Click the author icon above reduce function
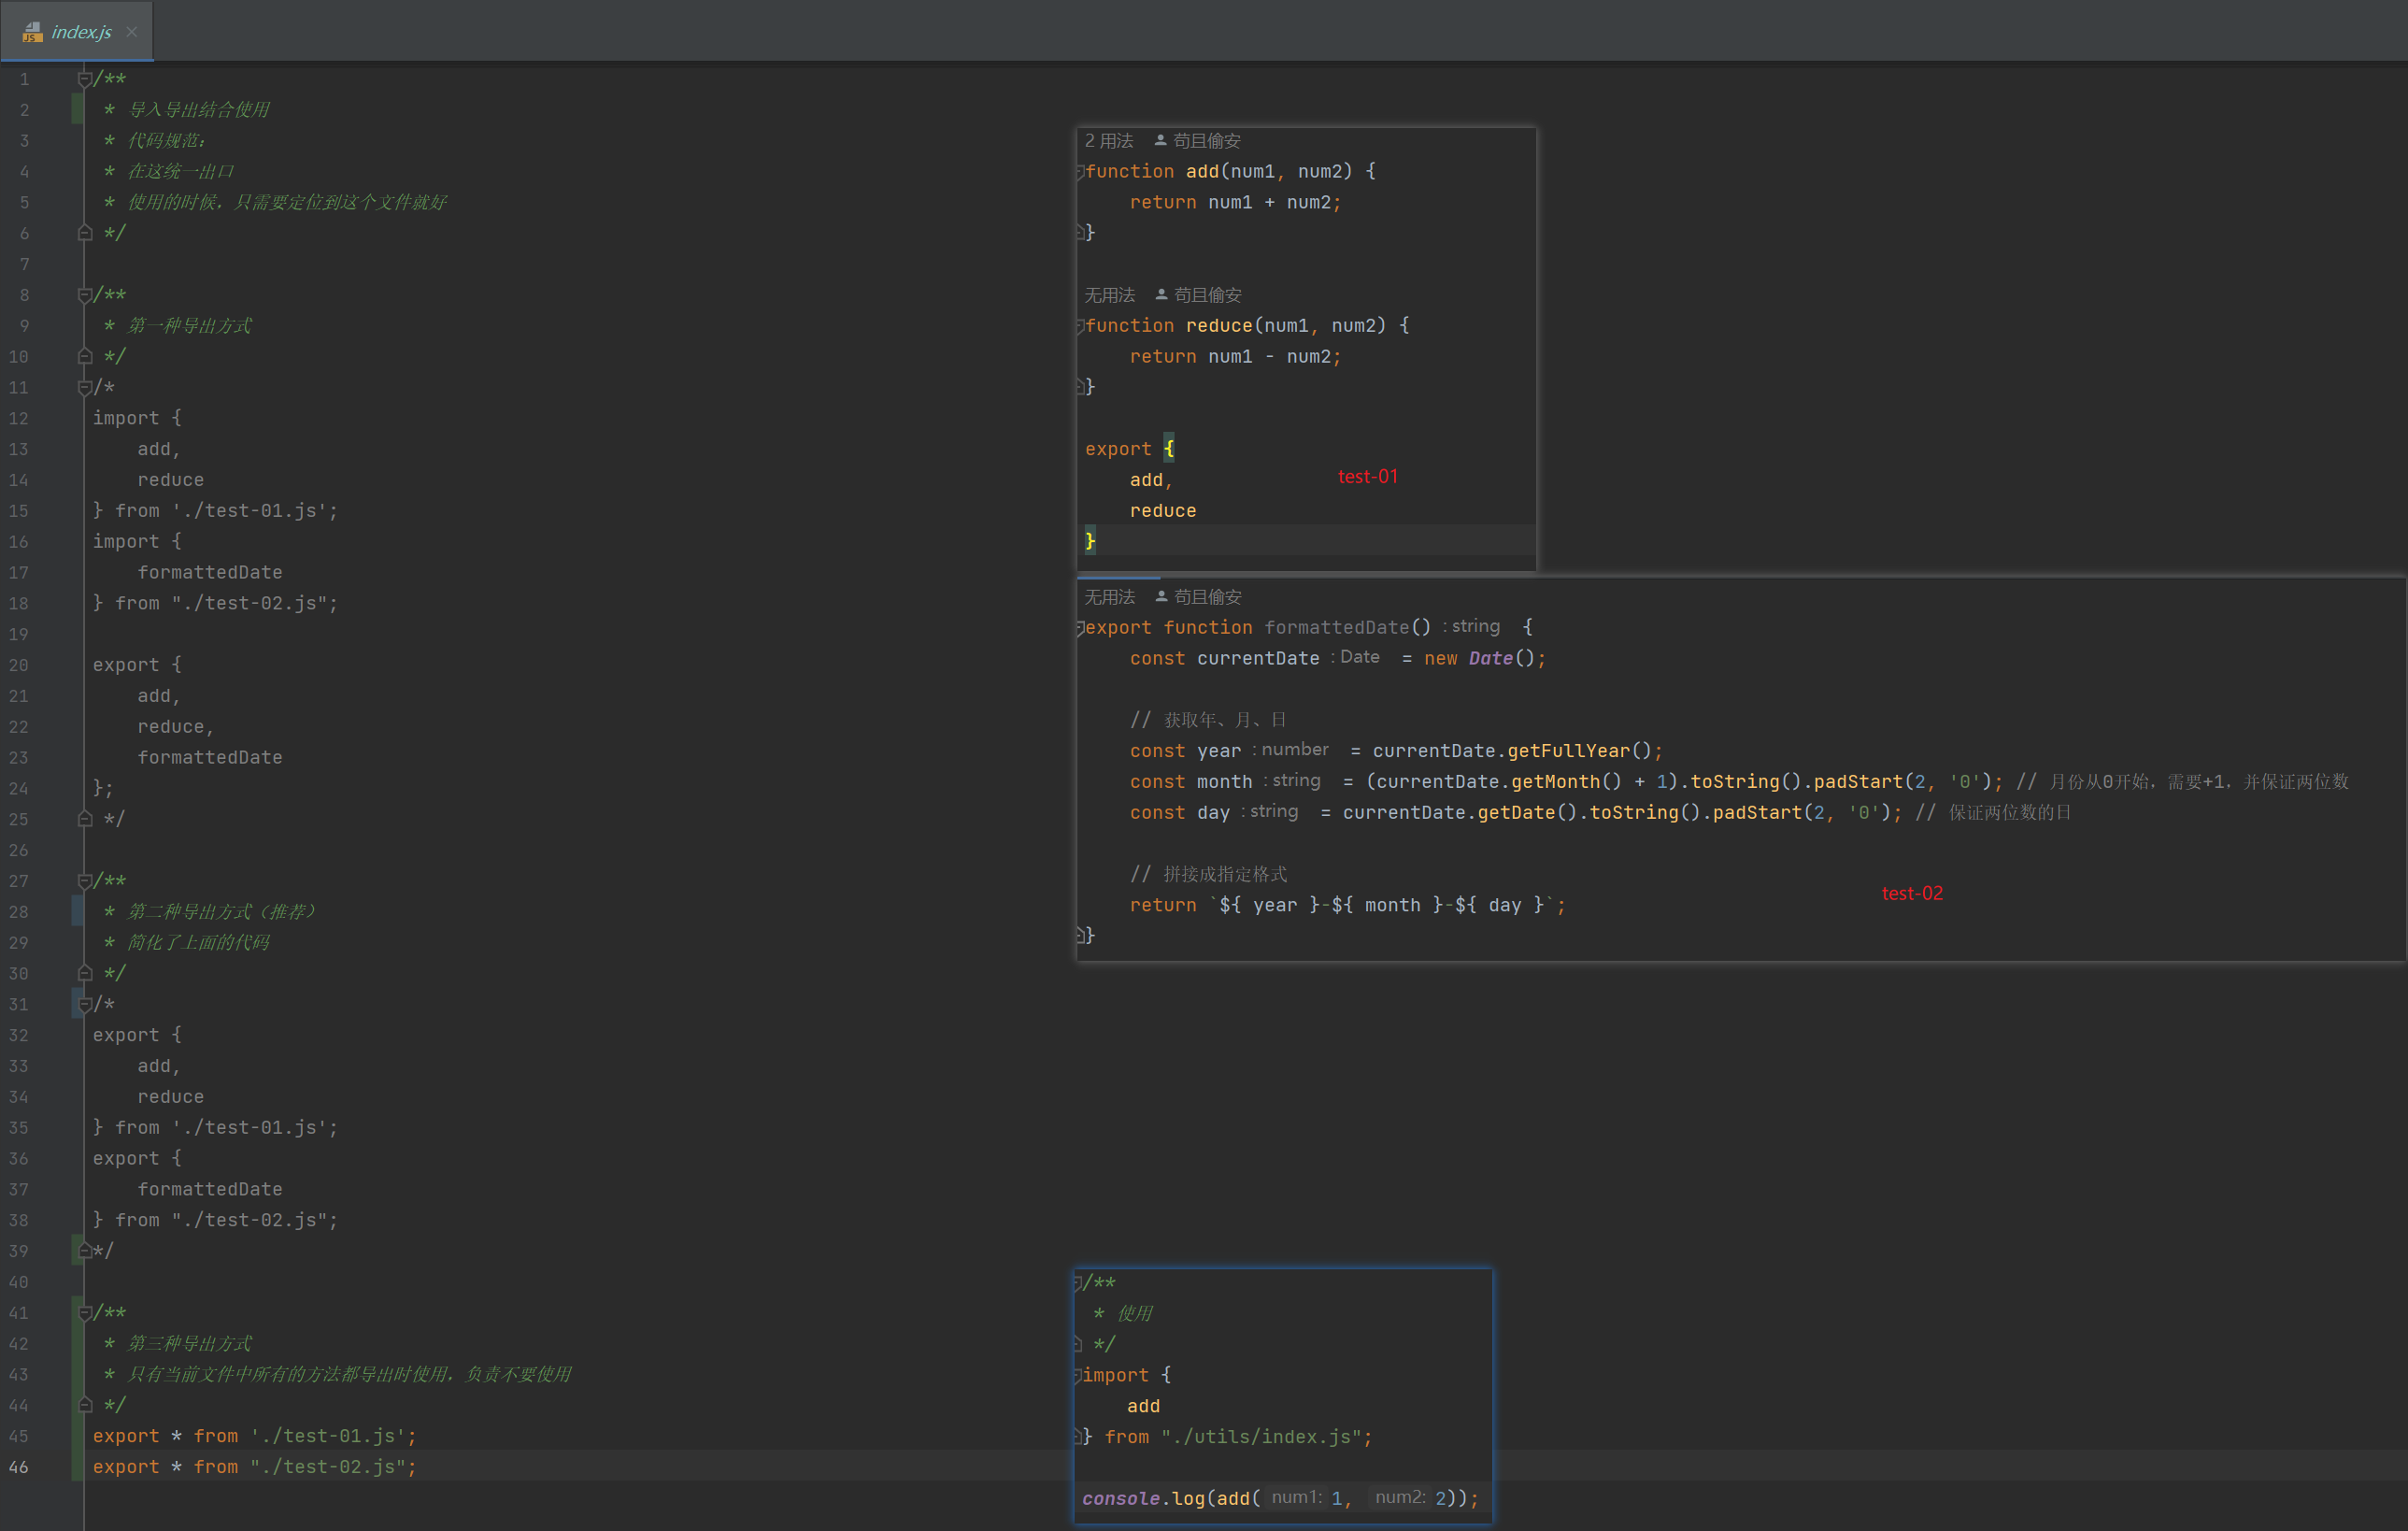 (x=1161, y=295)
